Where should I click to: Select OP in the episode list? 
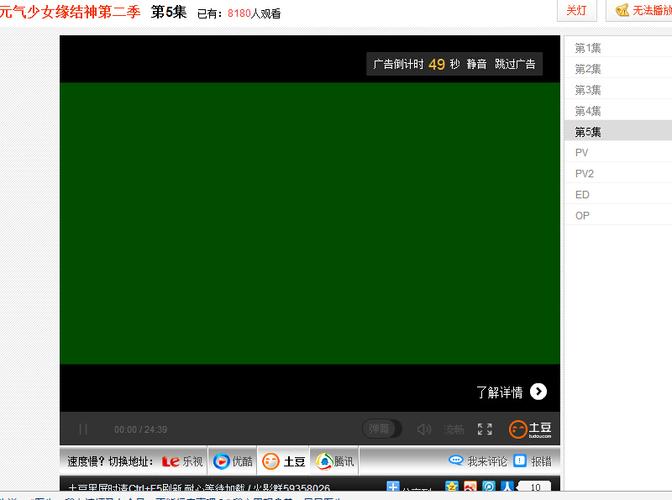pos(618,216)
